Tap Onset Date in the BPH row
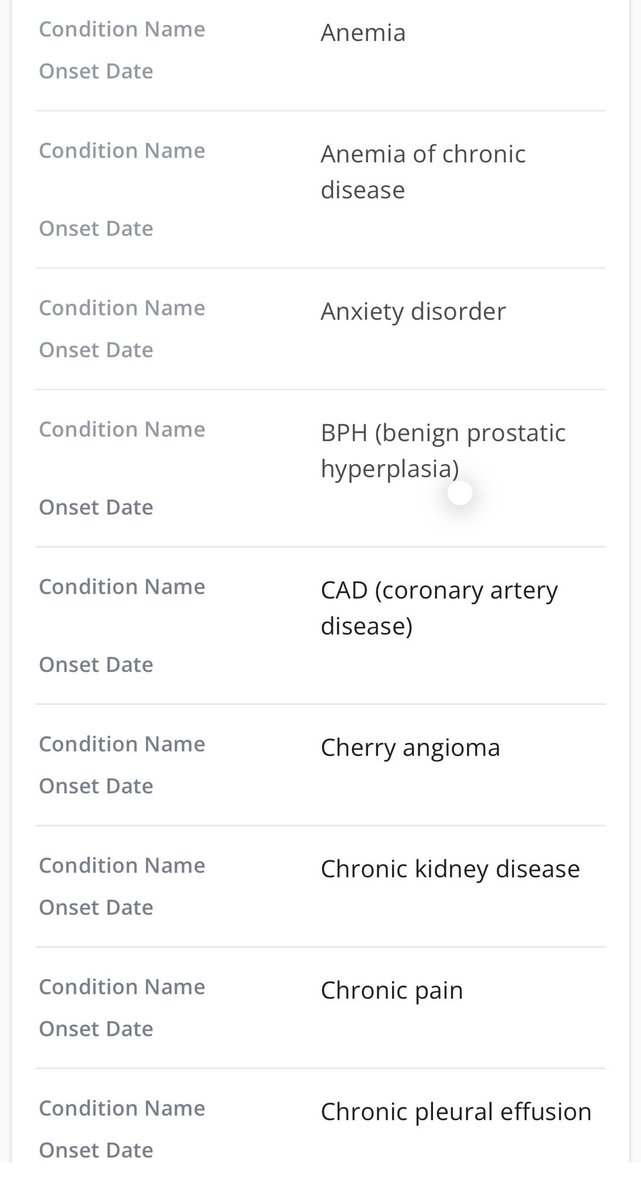The image size is (641, 1200). pos(96,507)
